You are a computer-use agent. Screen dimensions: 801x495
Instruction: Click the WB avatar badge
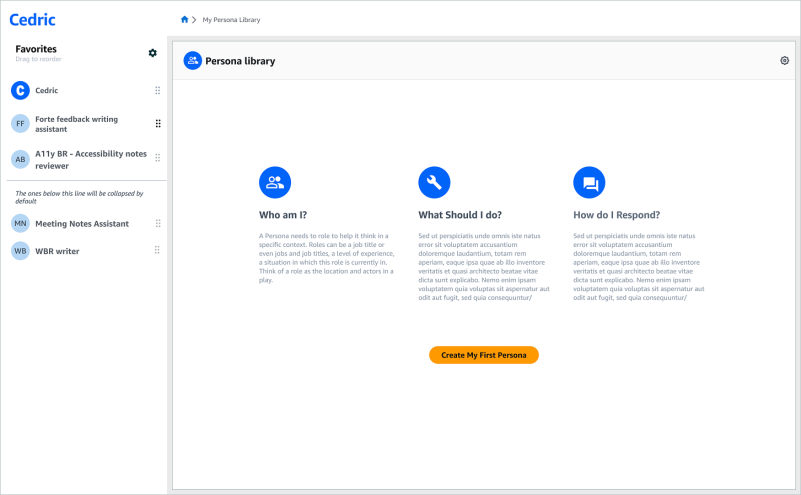[20, 251]
